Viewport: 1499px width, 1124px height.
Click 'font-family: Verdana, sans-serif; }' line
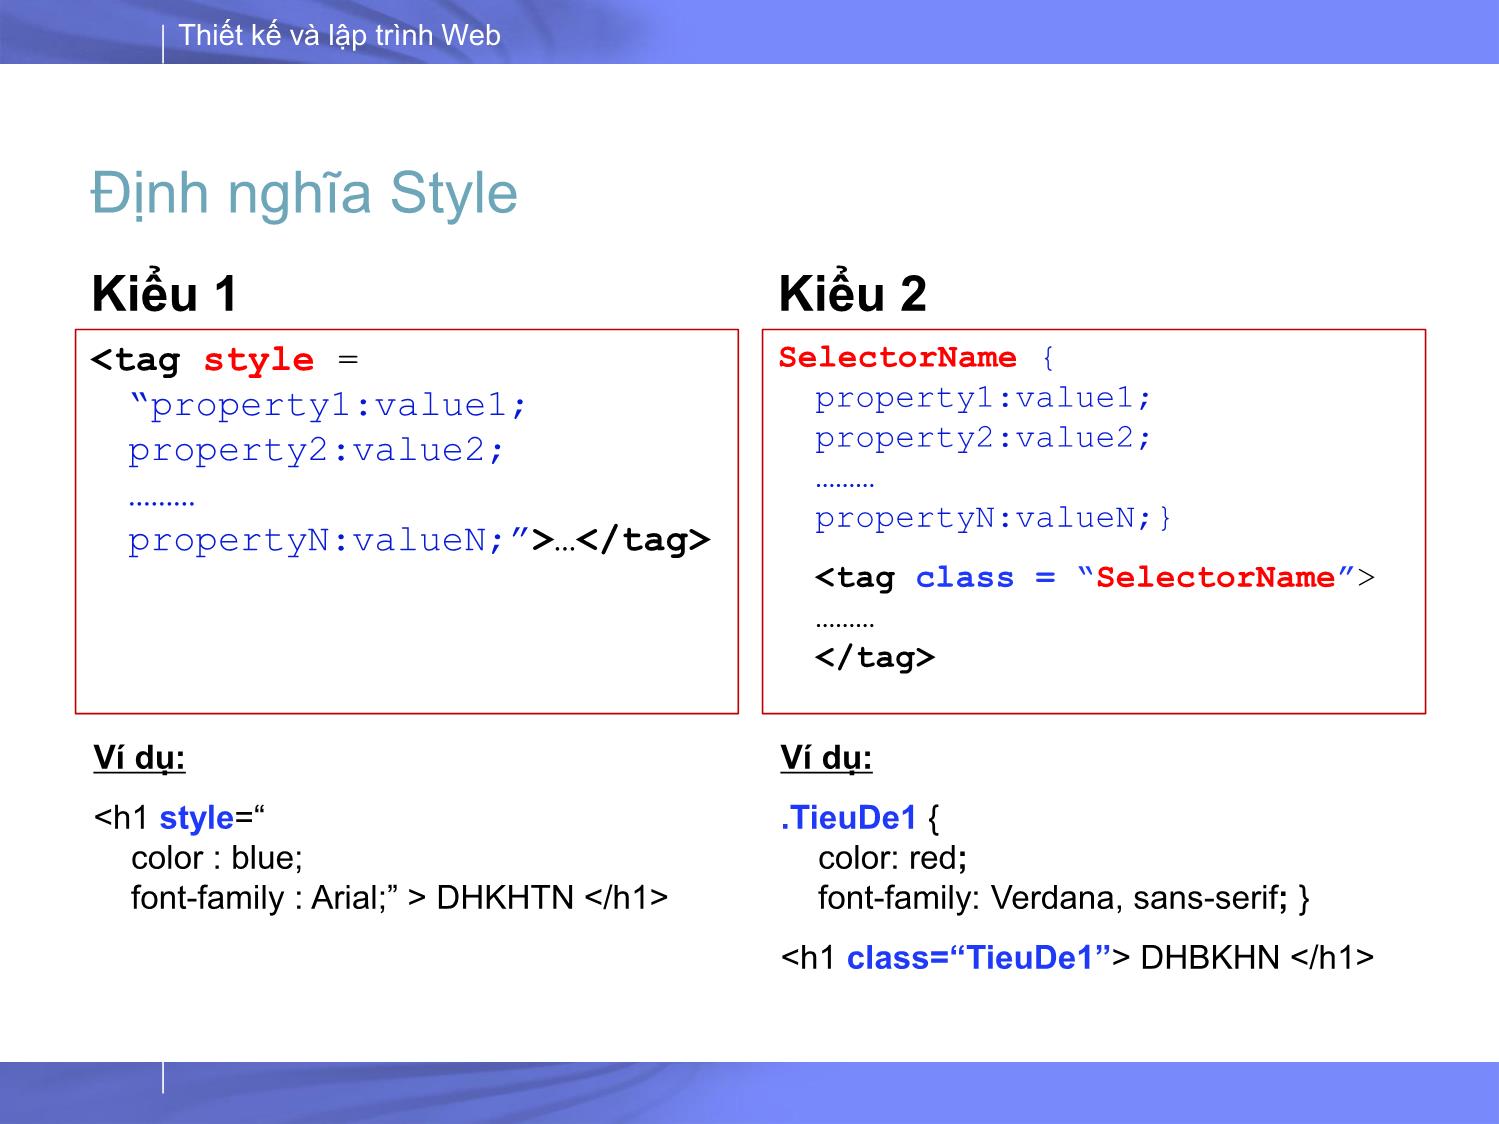(1064, 898)
